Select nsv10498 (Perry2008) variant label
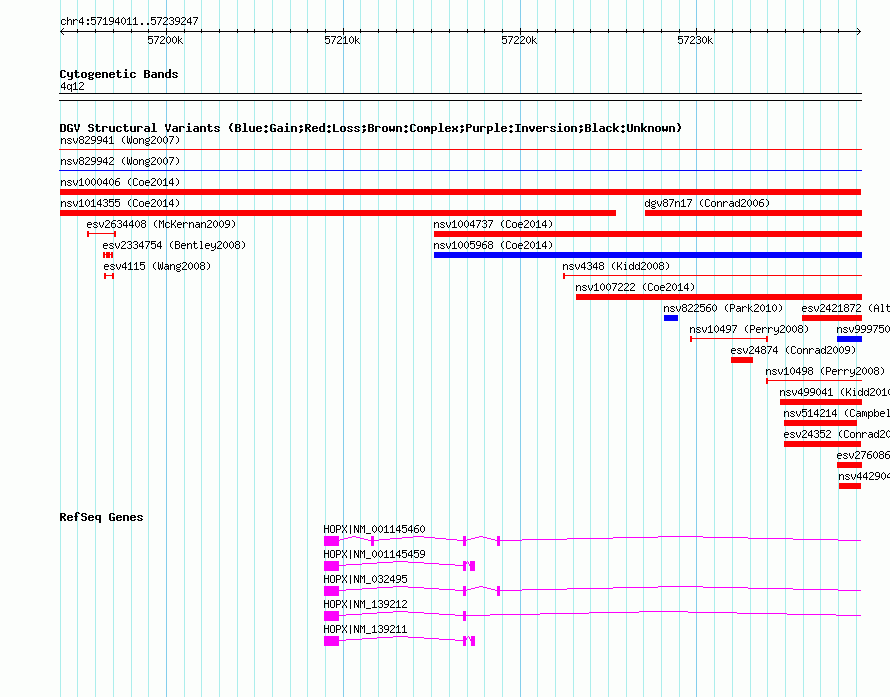890x697 pixels. (x=825, y=371)
